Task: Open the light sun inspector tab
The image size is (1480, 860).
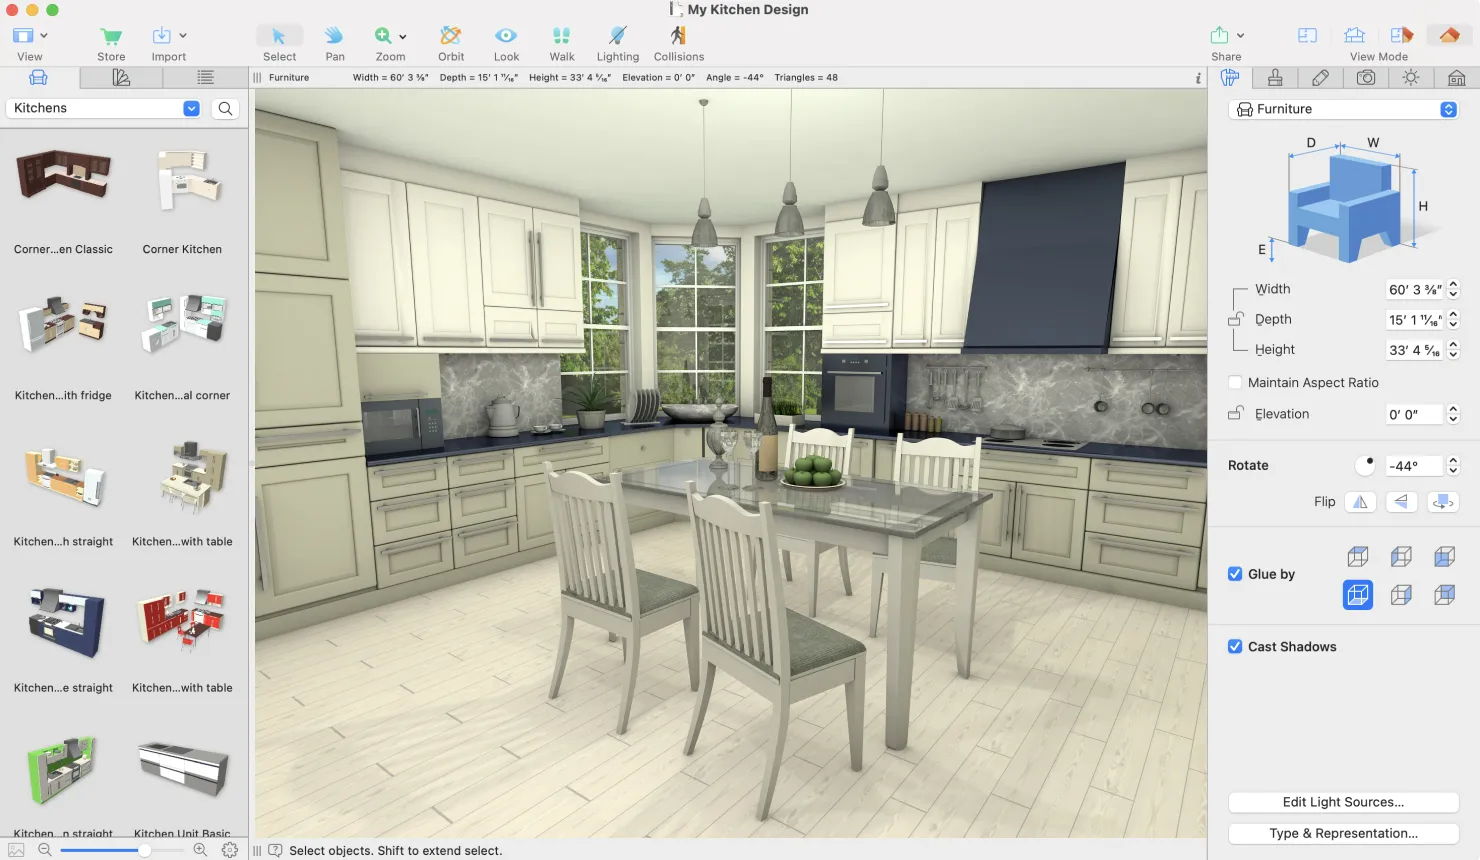Action: (1411, 78)
